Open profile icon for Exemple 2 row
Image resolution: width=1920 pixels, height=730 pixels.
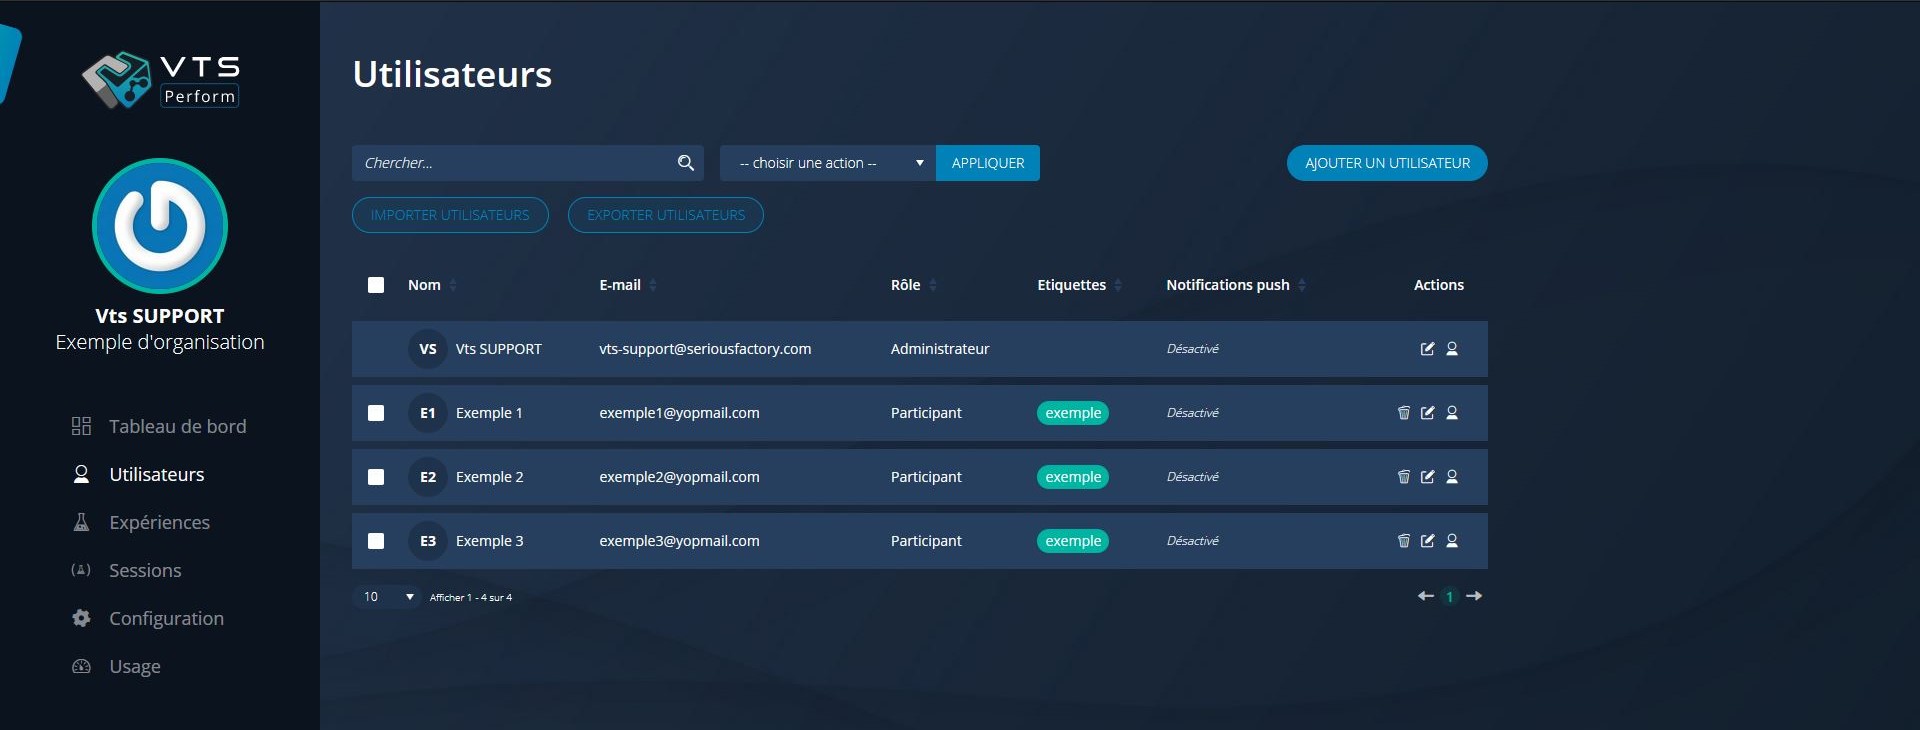pos(1452,477)
